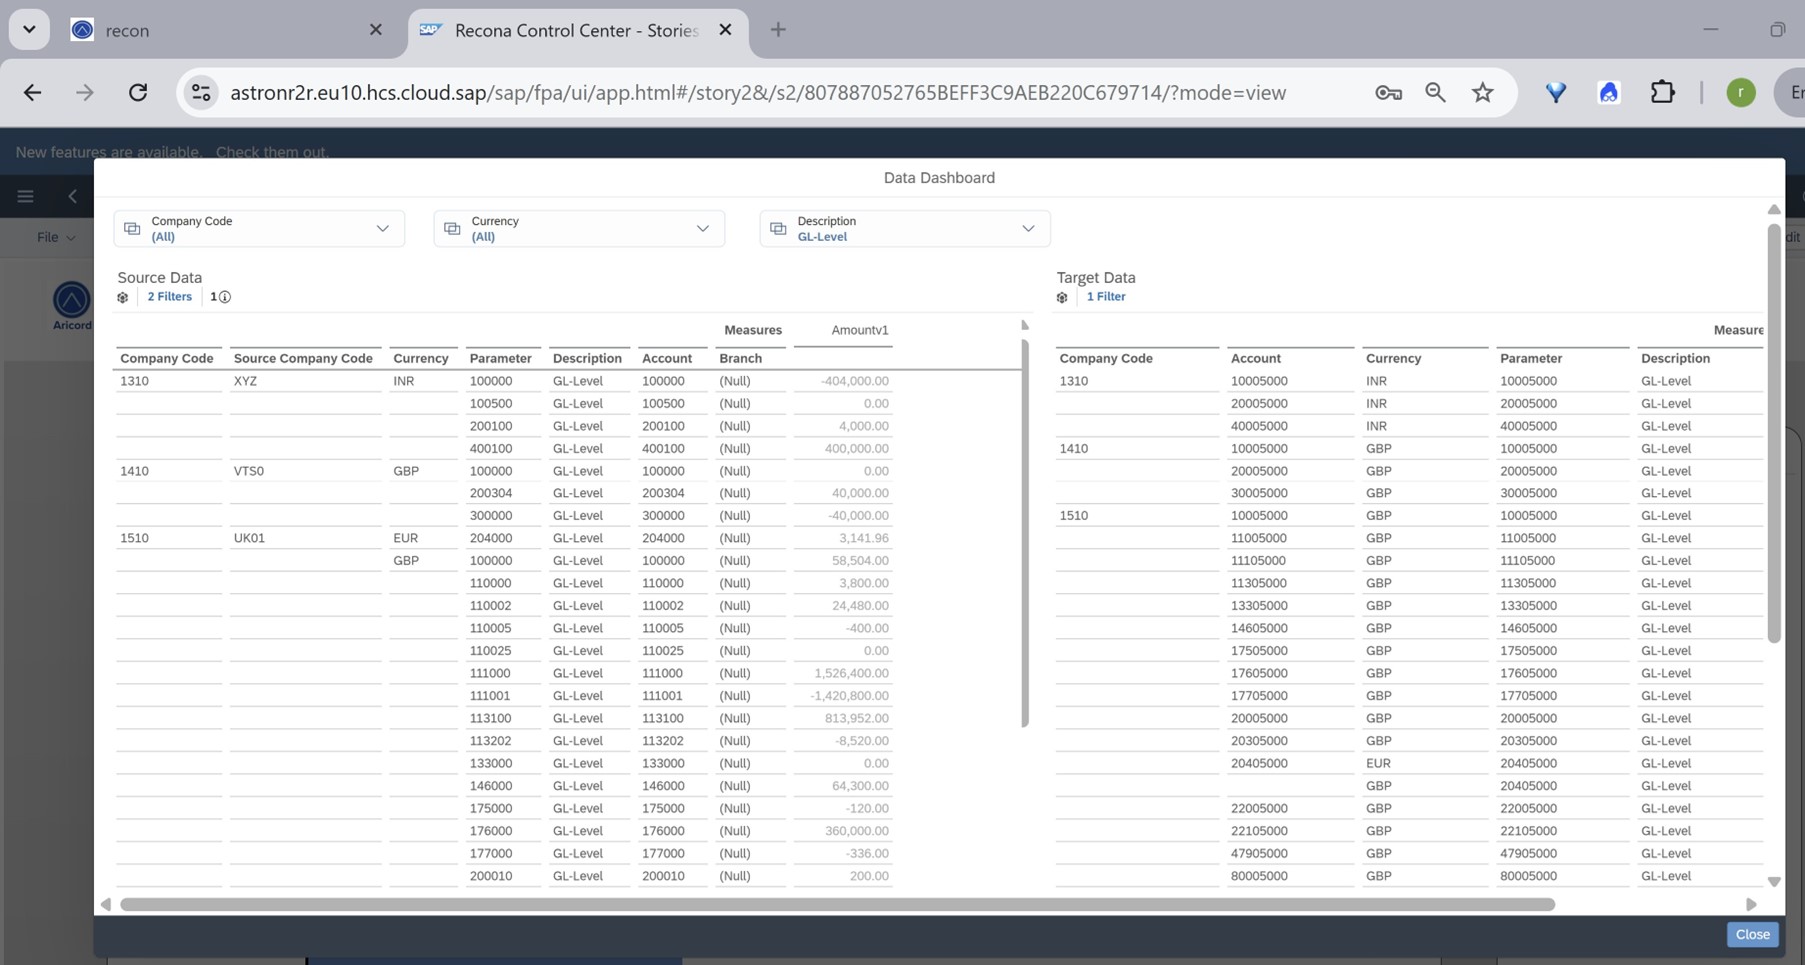The width and height of the screenshot is (1805, 965).
Task: Expand the Currency filter dropdown
Action: 703,229
